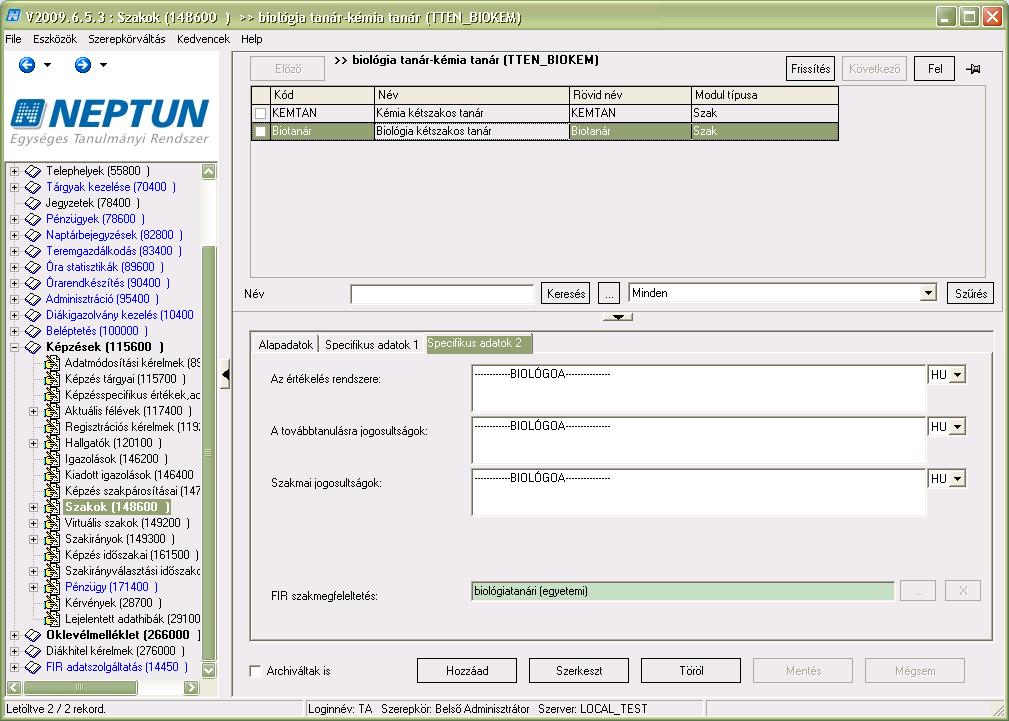Tick the checkbox in the Biotanár row

260,131
